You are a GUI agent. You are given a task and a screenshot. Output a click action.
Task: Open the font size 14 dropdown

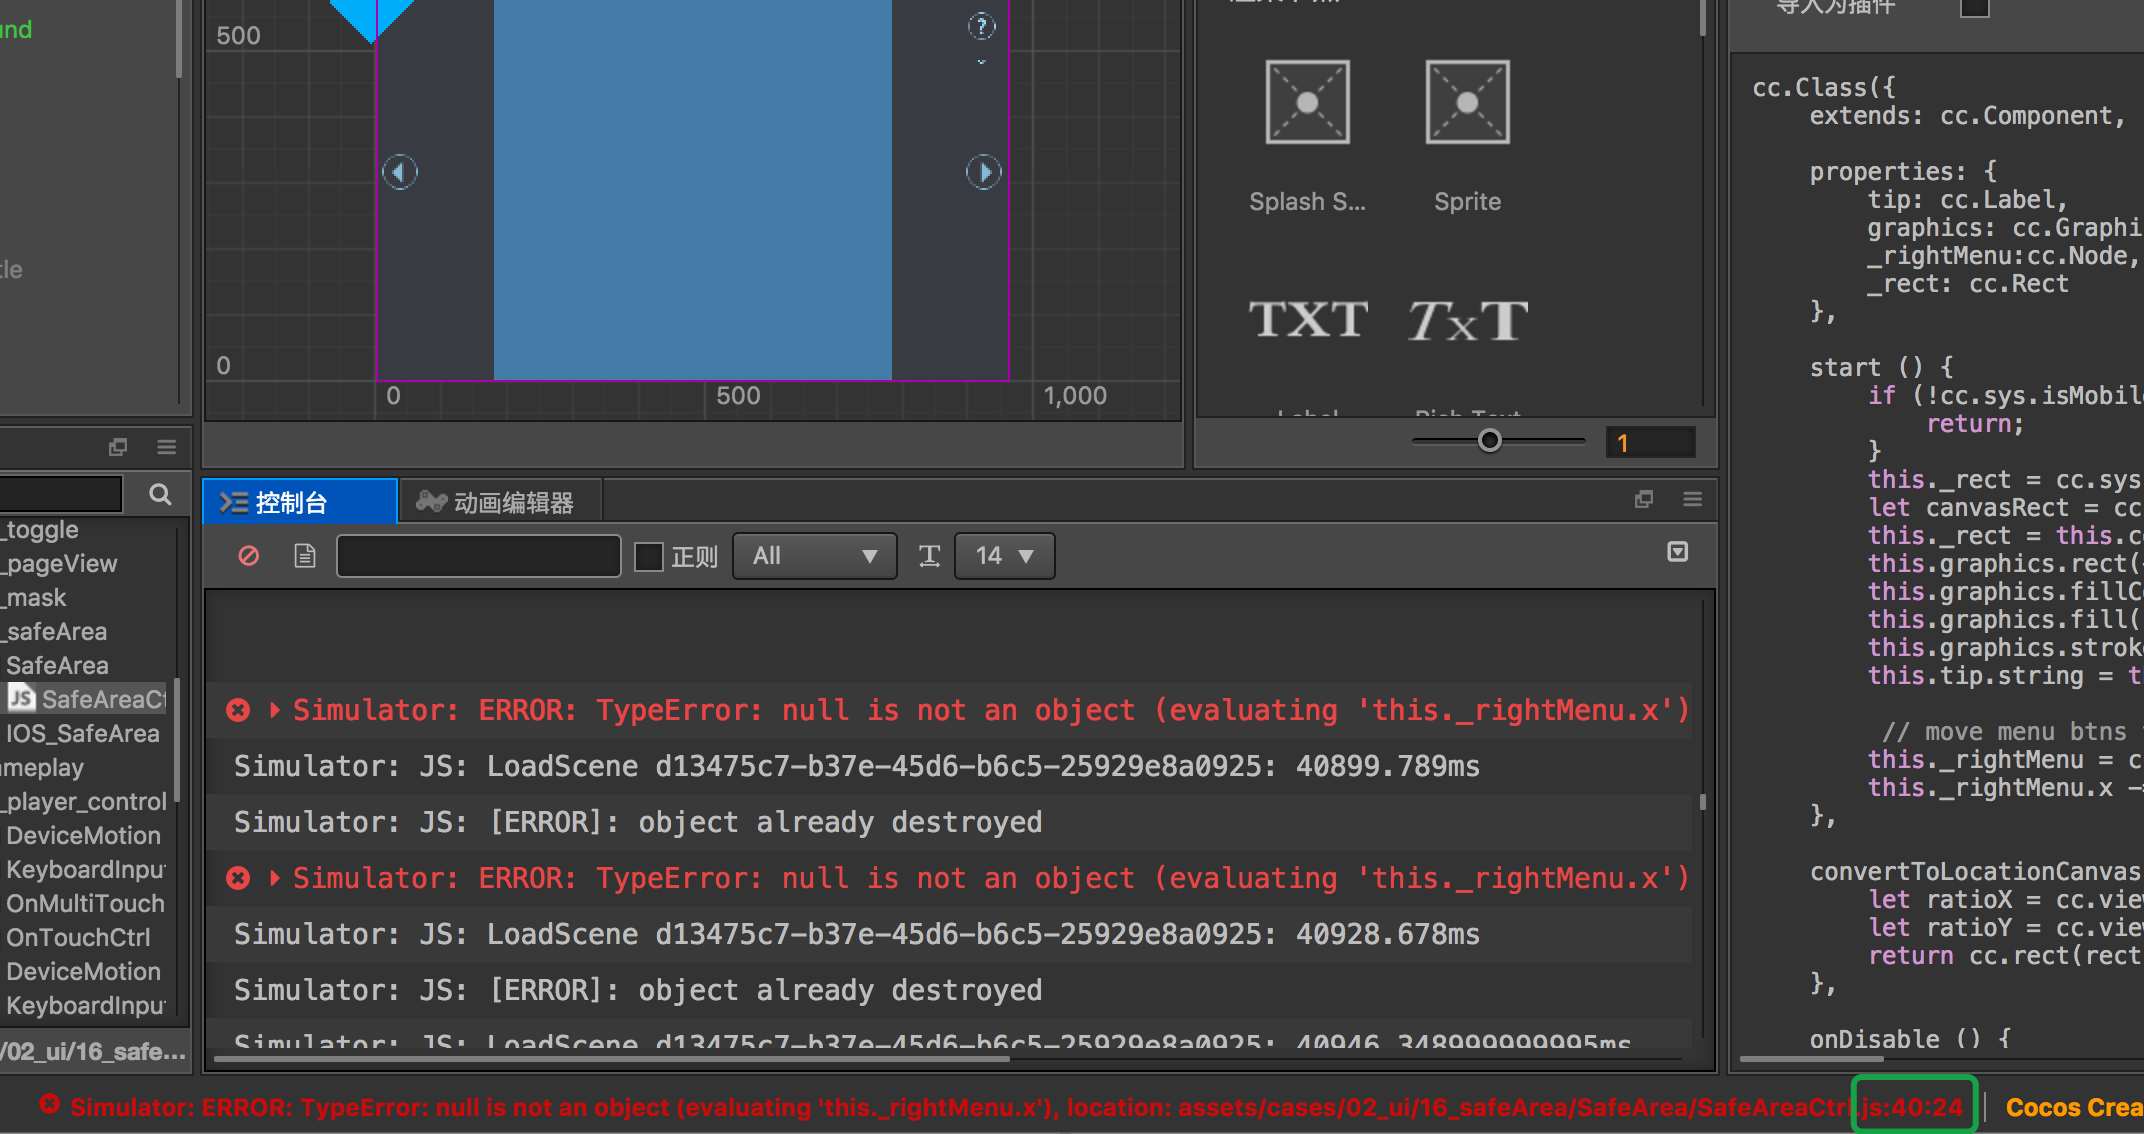tap(1004, 556)
